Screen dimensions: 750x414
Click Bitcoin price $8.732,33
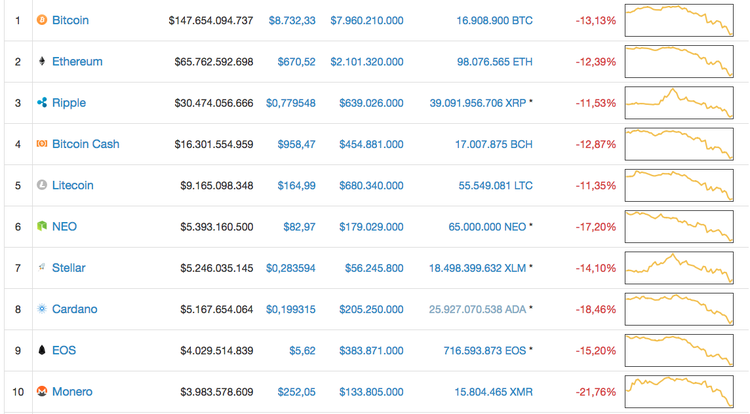click(x=292, y=21)
